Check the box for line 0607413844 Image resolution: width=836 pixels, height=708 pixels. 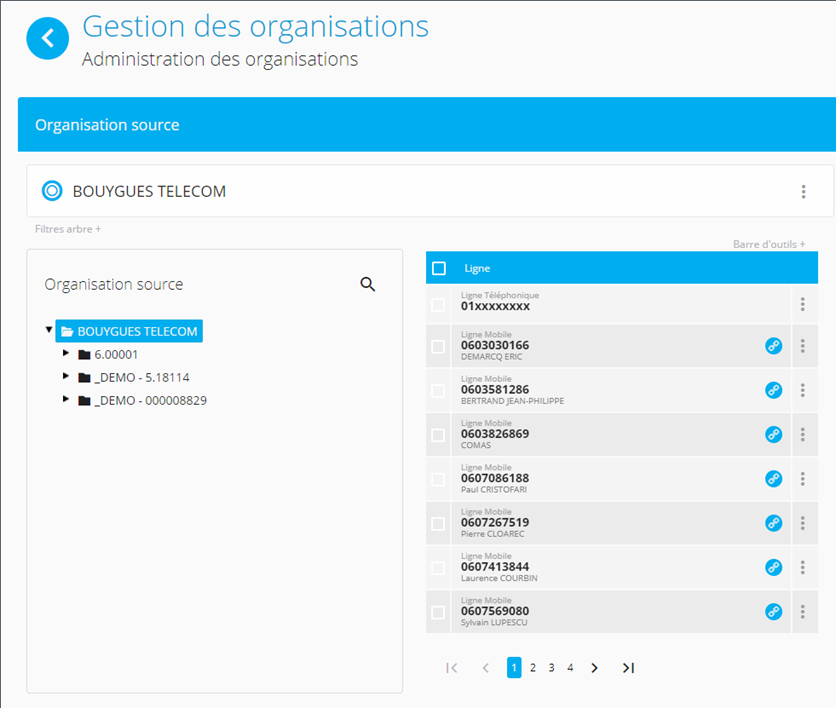coord(438,568)
